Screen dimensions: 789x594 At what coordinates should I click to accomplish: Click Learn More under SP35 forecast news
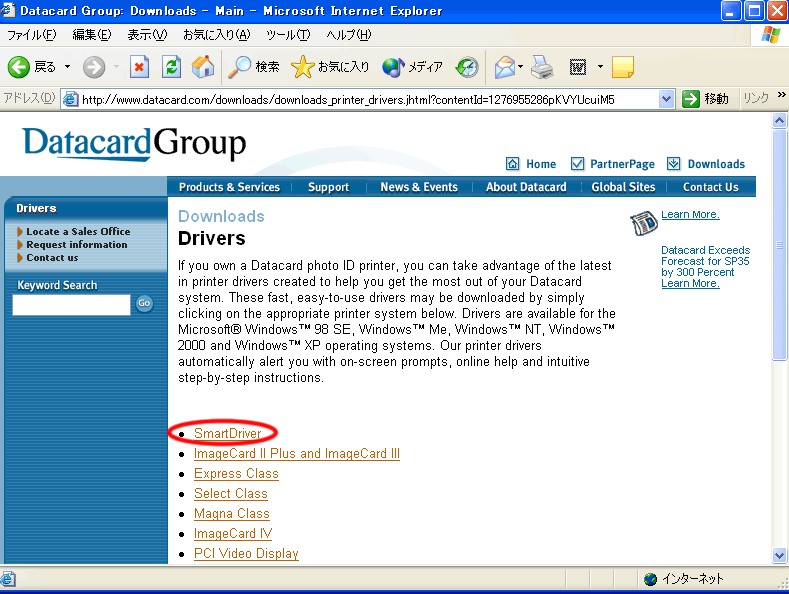pos(690,283)
